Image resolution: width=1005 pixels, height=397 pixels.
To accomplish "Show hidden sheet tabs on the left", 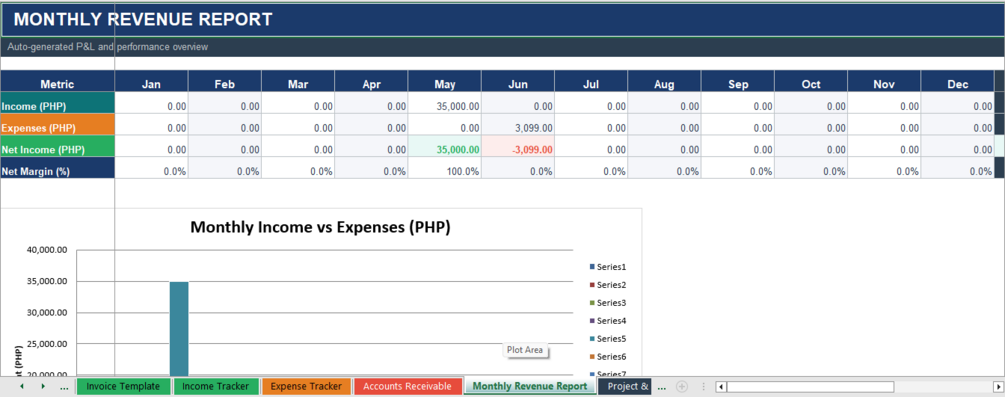I will pyautogui.click(x=63, y=387).
